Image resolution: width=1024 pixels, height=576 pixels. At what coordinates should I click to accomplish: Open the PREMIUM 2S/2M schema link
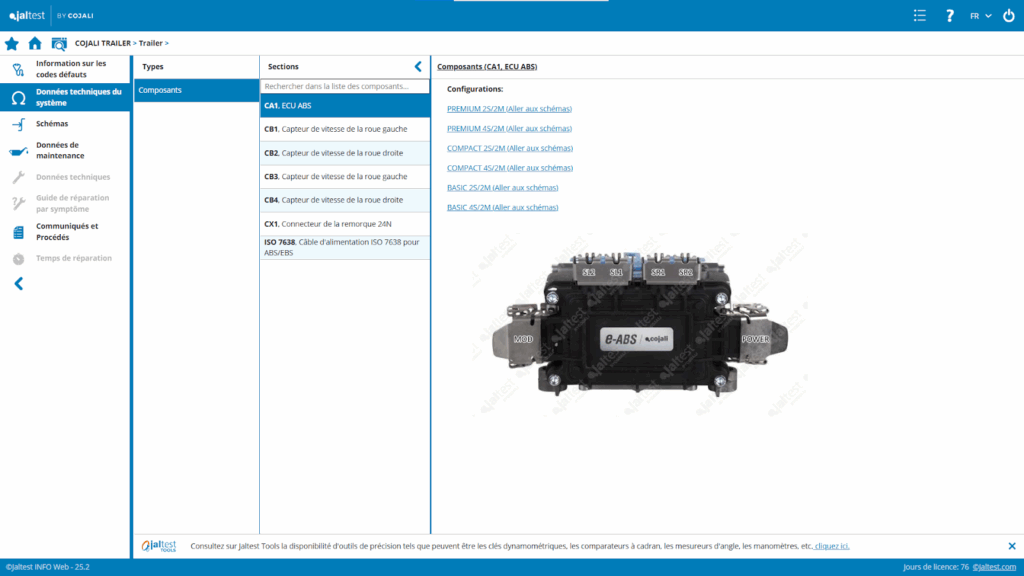point(509,109)
